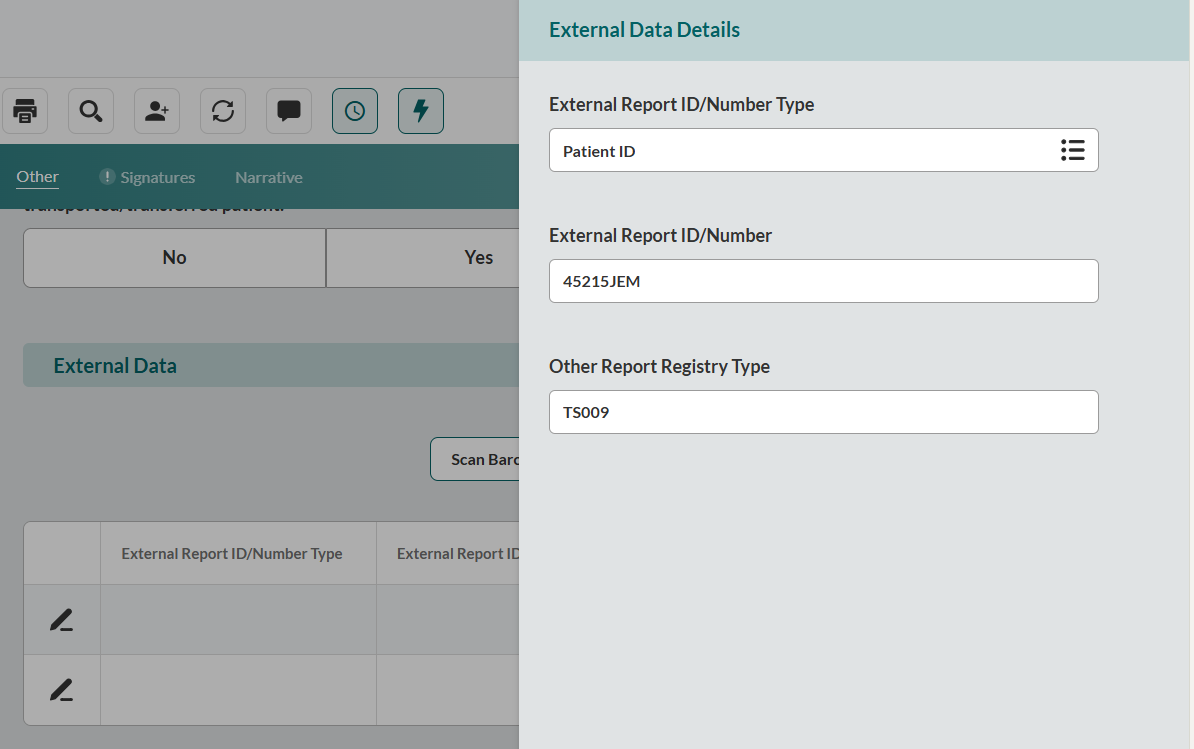This screenshot has width=1194, height=749.
Task: Click the clock icon button
Action: (x=355, y=111)
